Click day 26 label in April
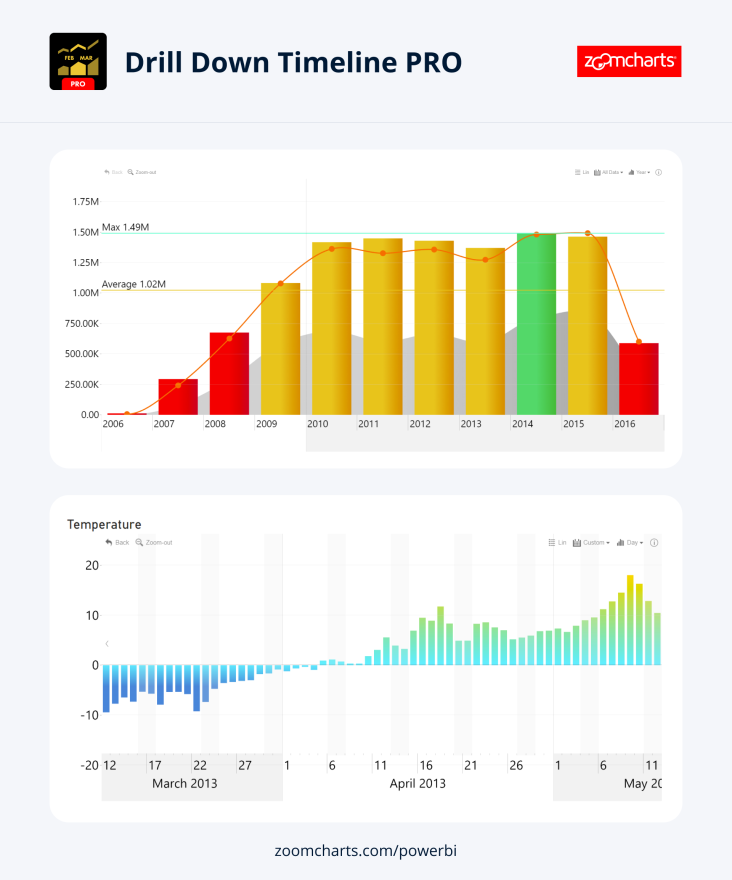Screen dimensions: 732x880 click(516, 766)
